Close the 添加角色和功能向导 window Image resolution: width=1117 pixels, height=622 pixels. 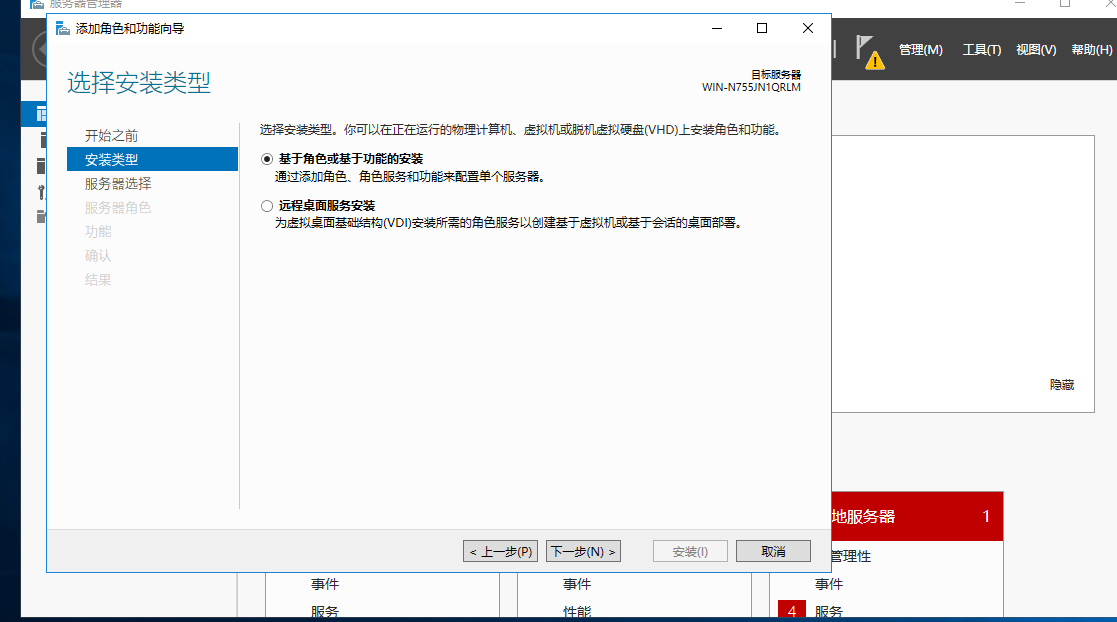point(808,28)
